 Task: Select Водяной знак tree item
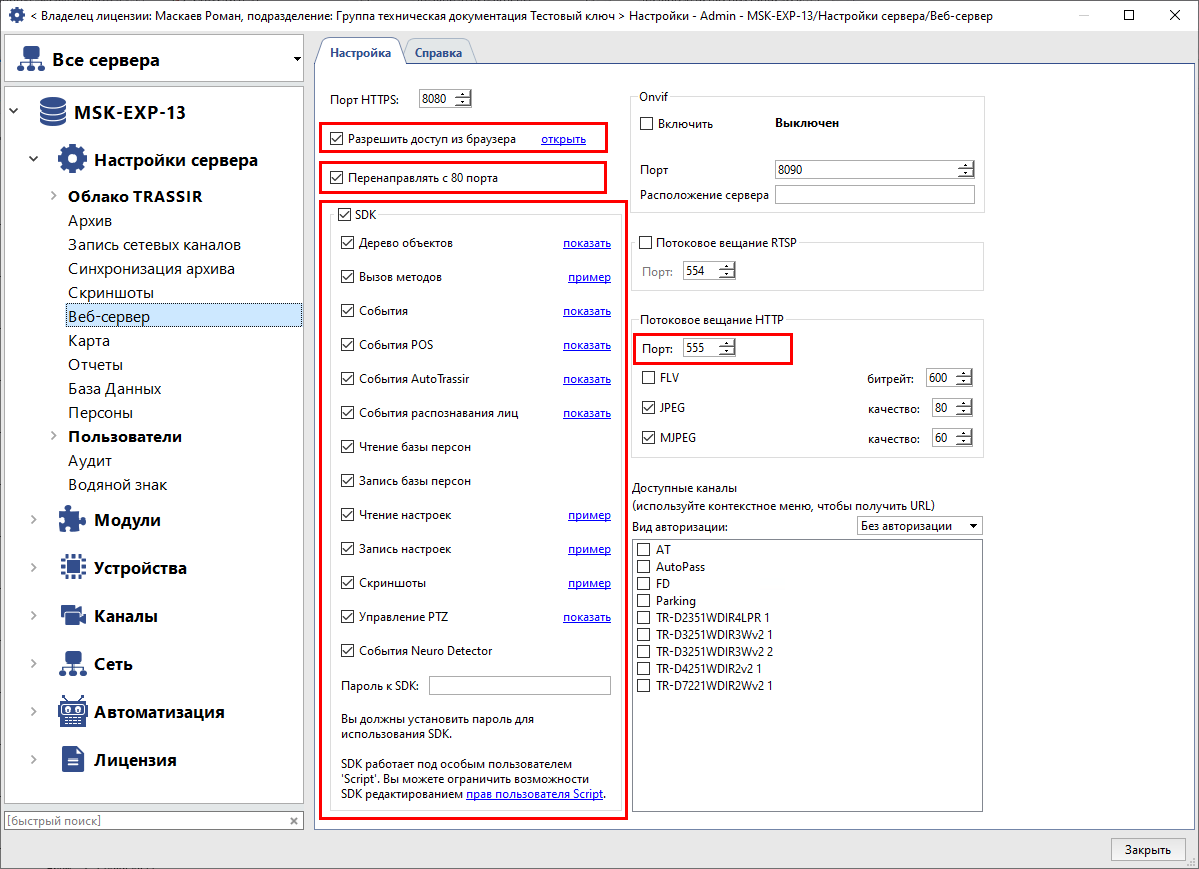click(x=118, y=485)
